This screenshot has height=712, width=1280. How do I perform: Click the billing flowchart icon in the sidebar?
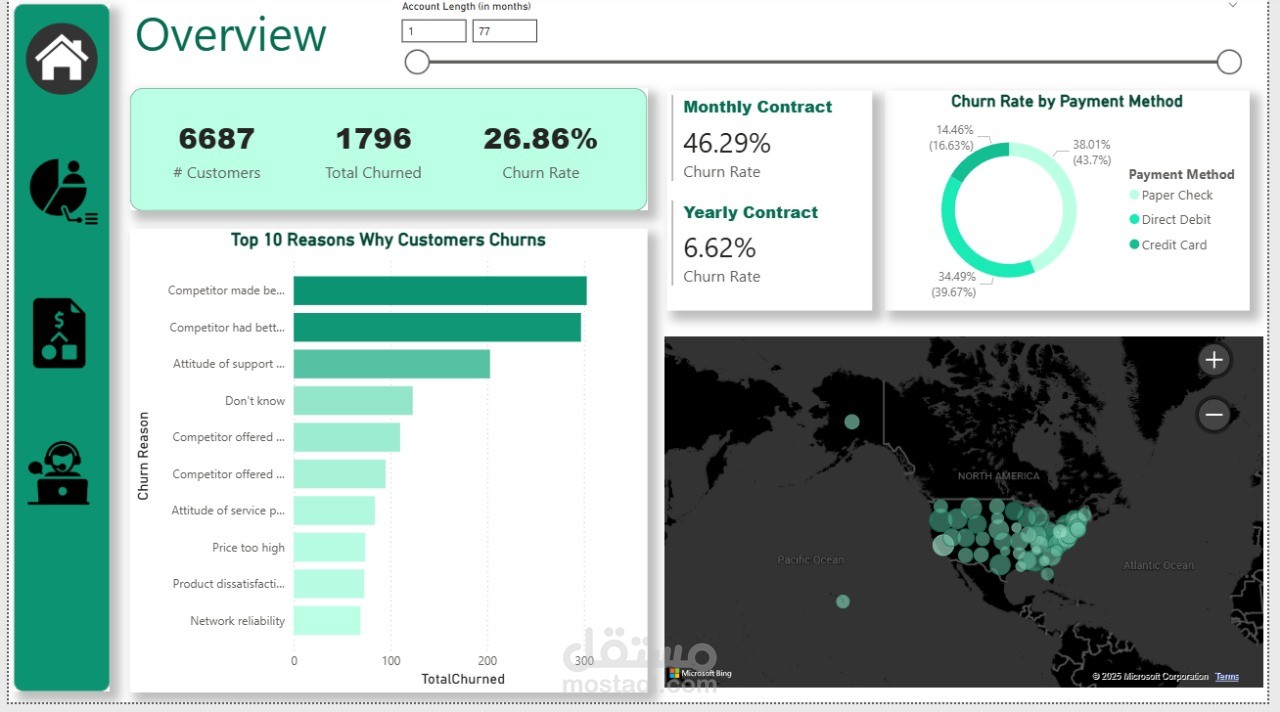click(61, 330)
